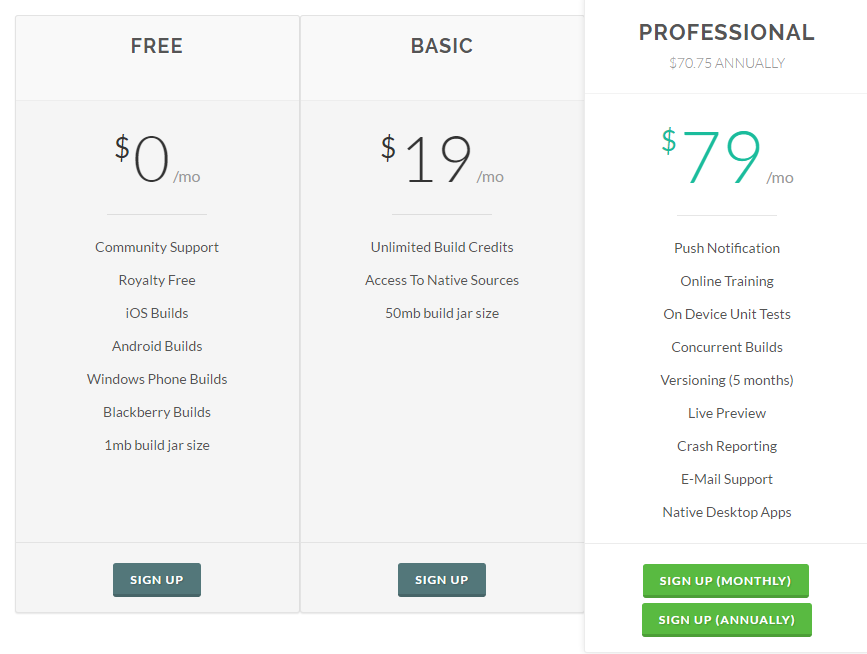This screenshot has height=654, width=867.
Task: Select the PROFESSIONAL plan heading
Action: (727, 32)
